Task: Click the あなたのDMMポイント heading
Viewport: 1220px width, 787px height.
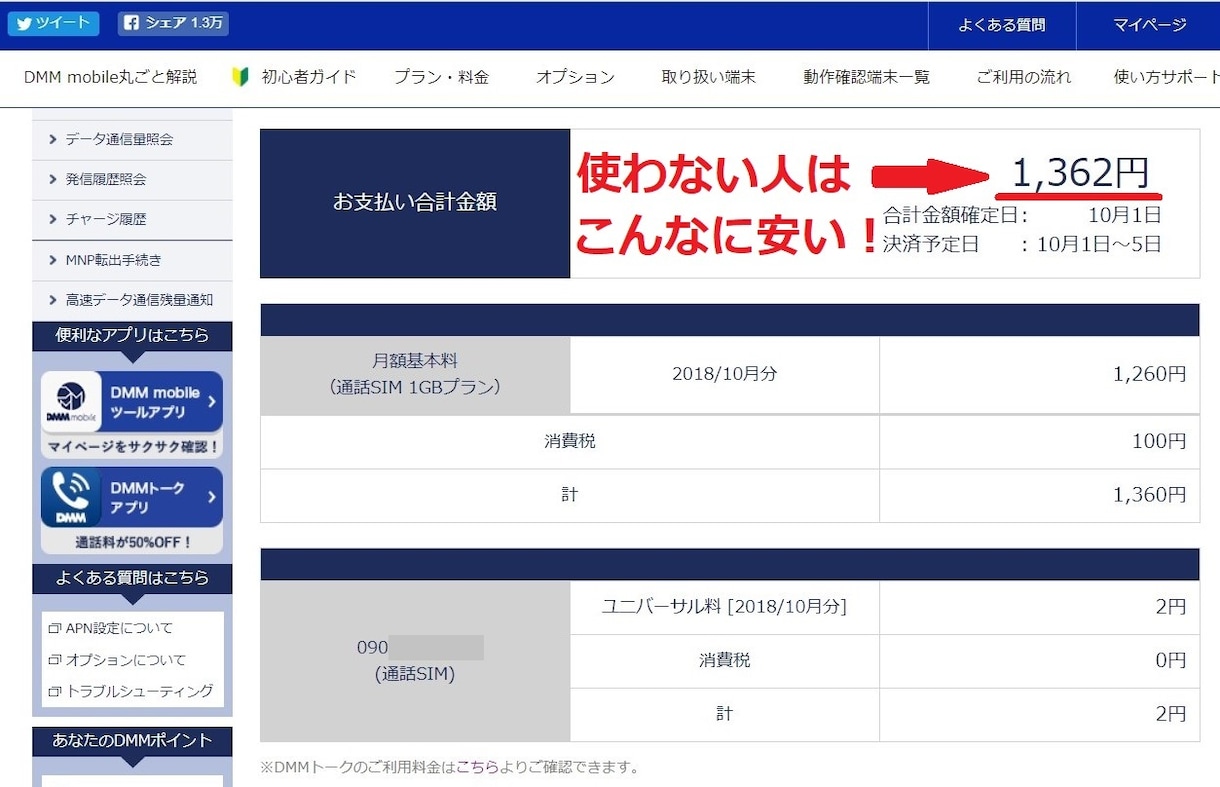Action: point(132,741)
